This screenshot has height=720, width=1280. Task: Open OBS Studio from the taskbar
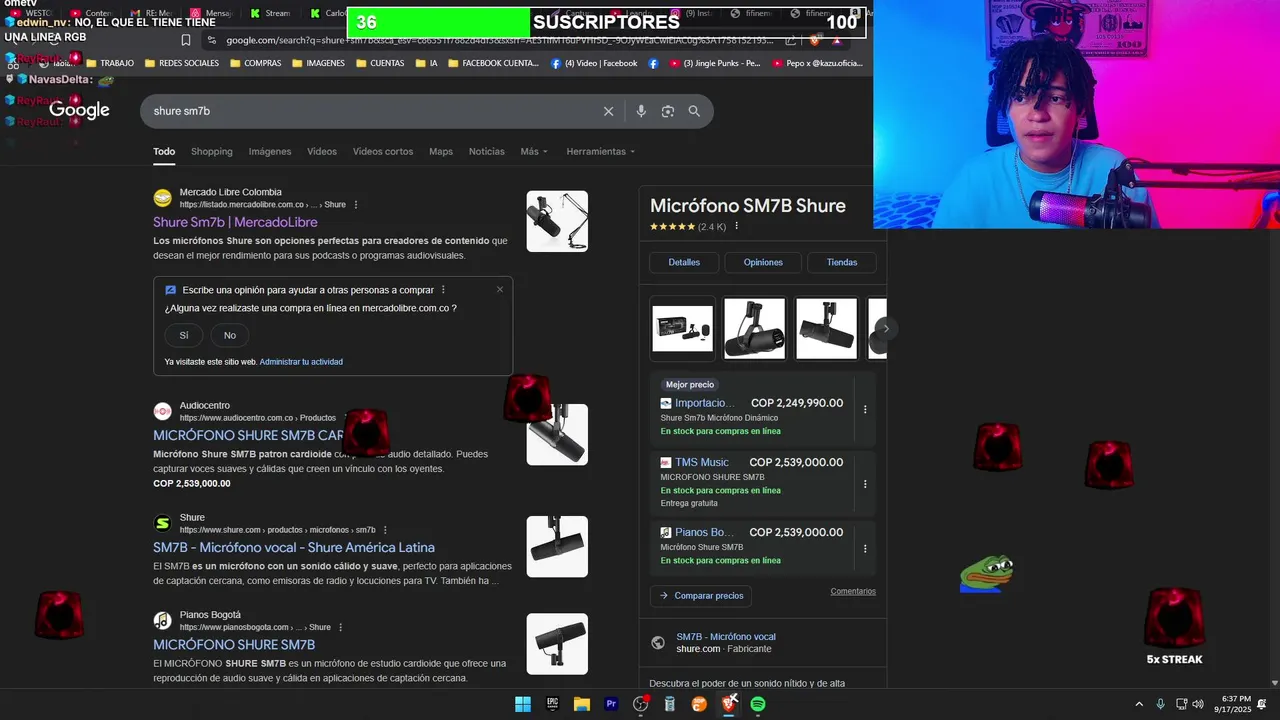[641, 704]
